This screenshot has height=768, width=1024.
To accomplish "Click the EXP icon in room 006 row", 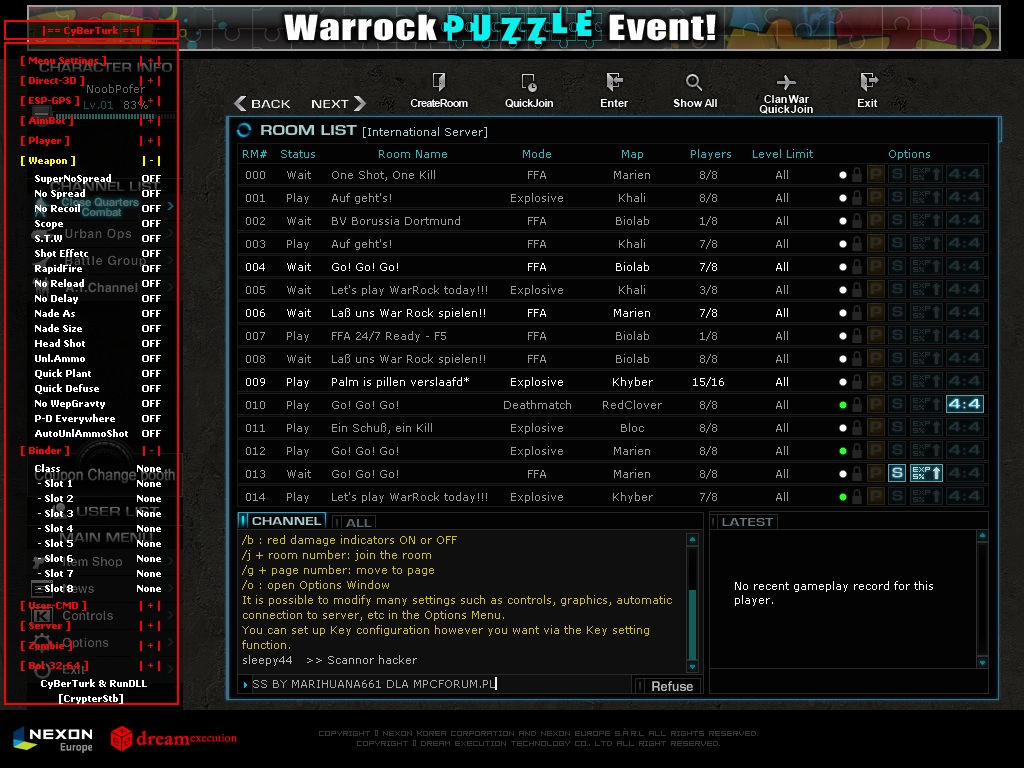I will [926, 313].
